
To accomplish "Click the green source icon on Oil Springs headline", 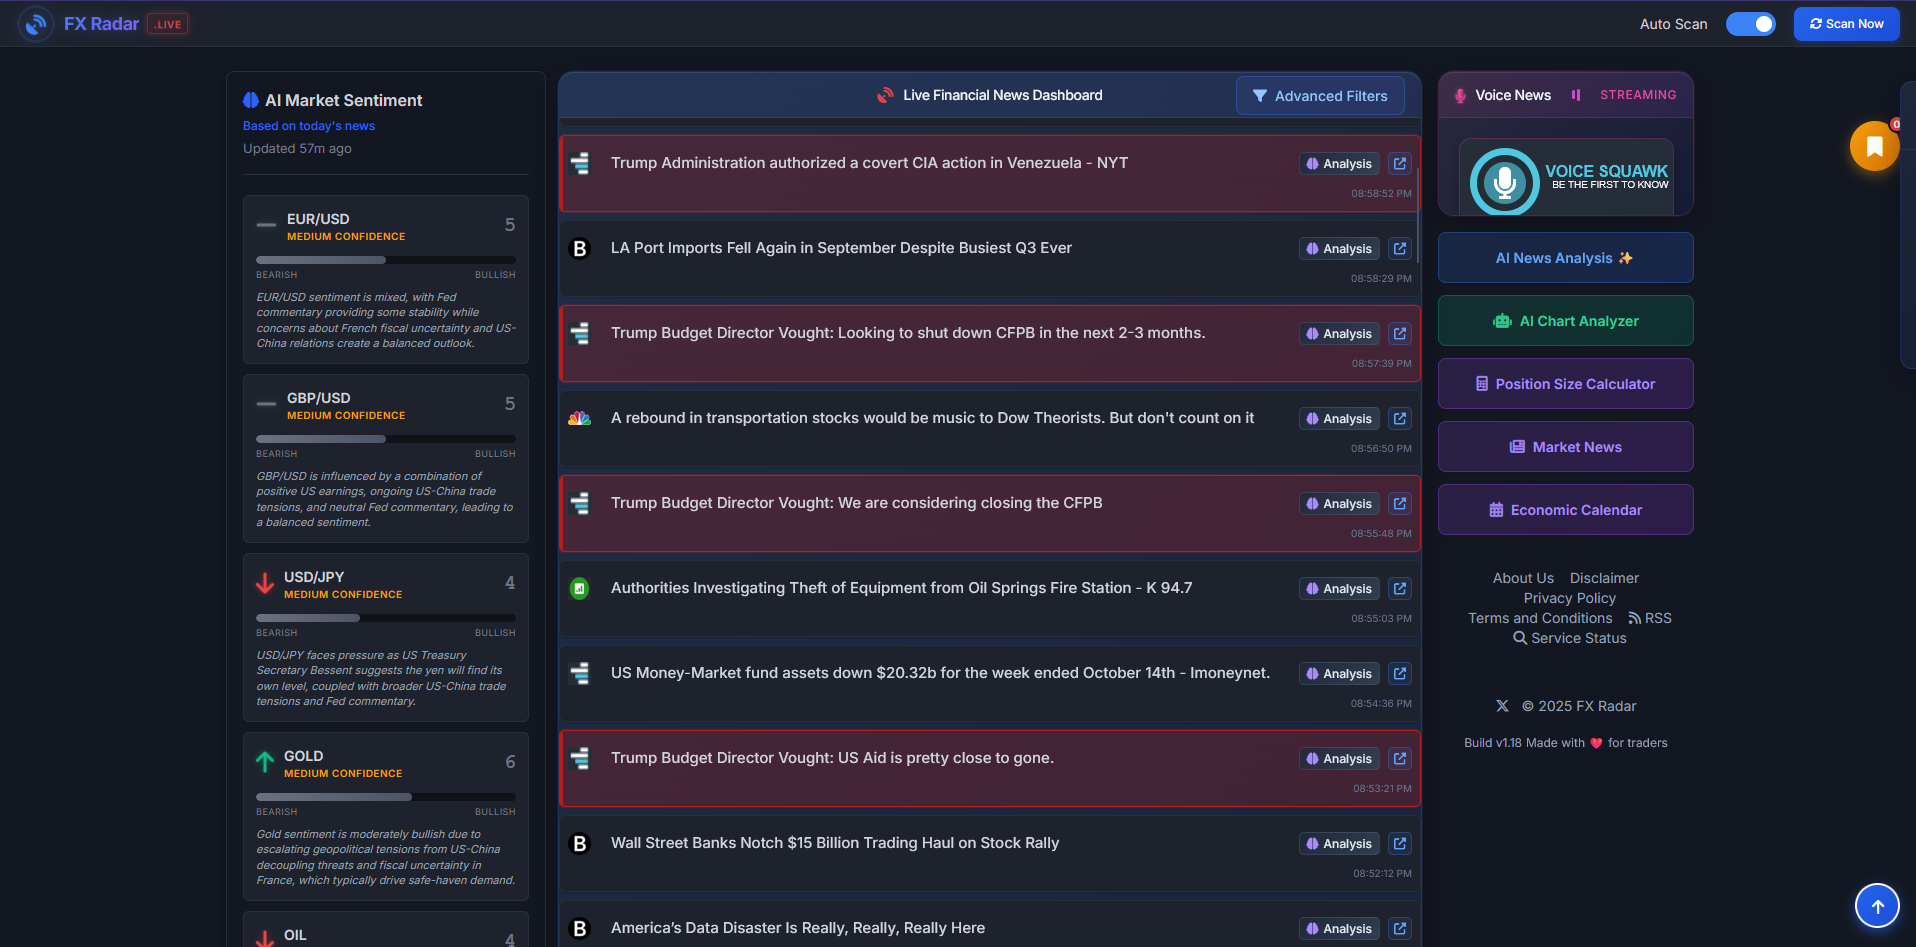I will click(x=580, y=588).
